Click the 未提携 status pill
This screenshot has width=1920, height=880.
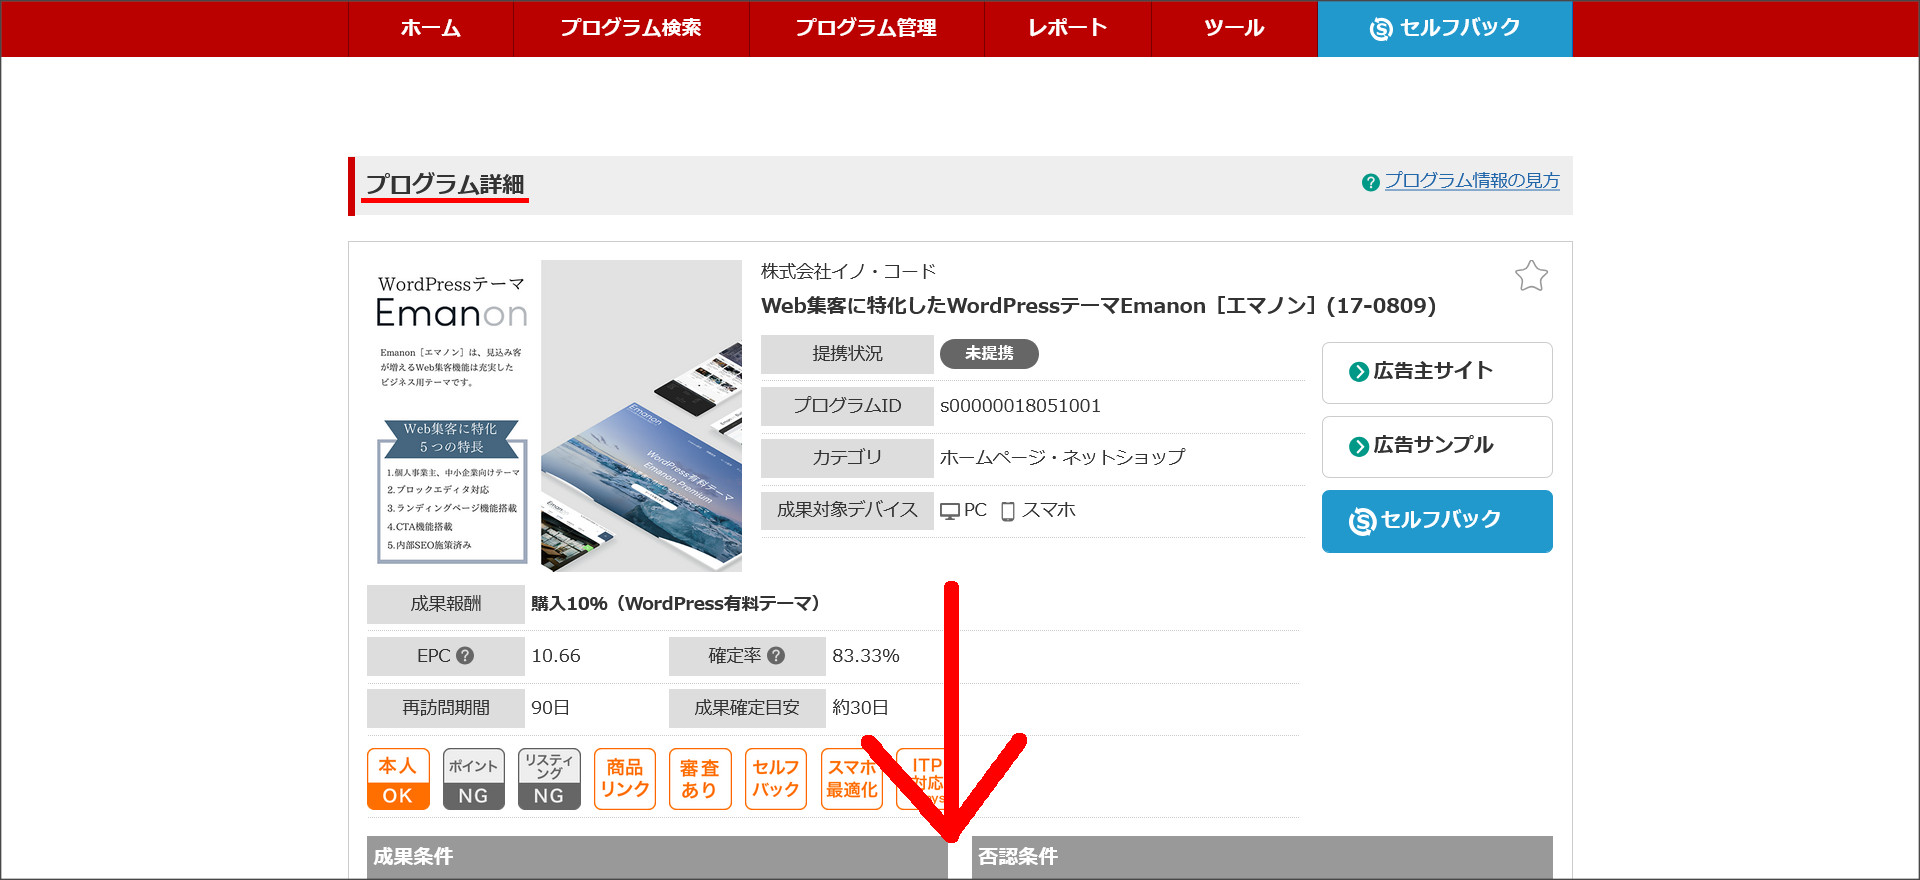tap(989, 354)
